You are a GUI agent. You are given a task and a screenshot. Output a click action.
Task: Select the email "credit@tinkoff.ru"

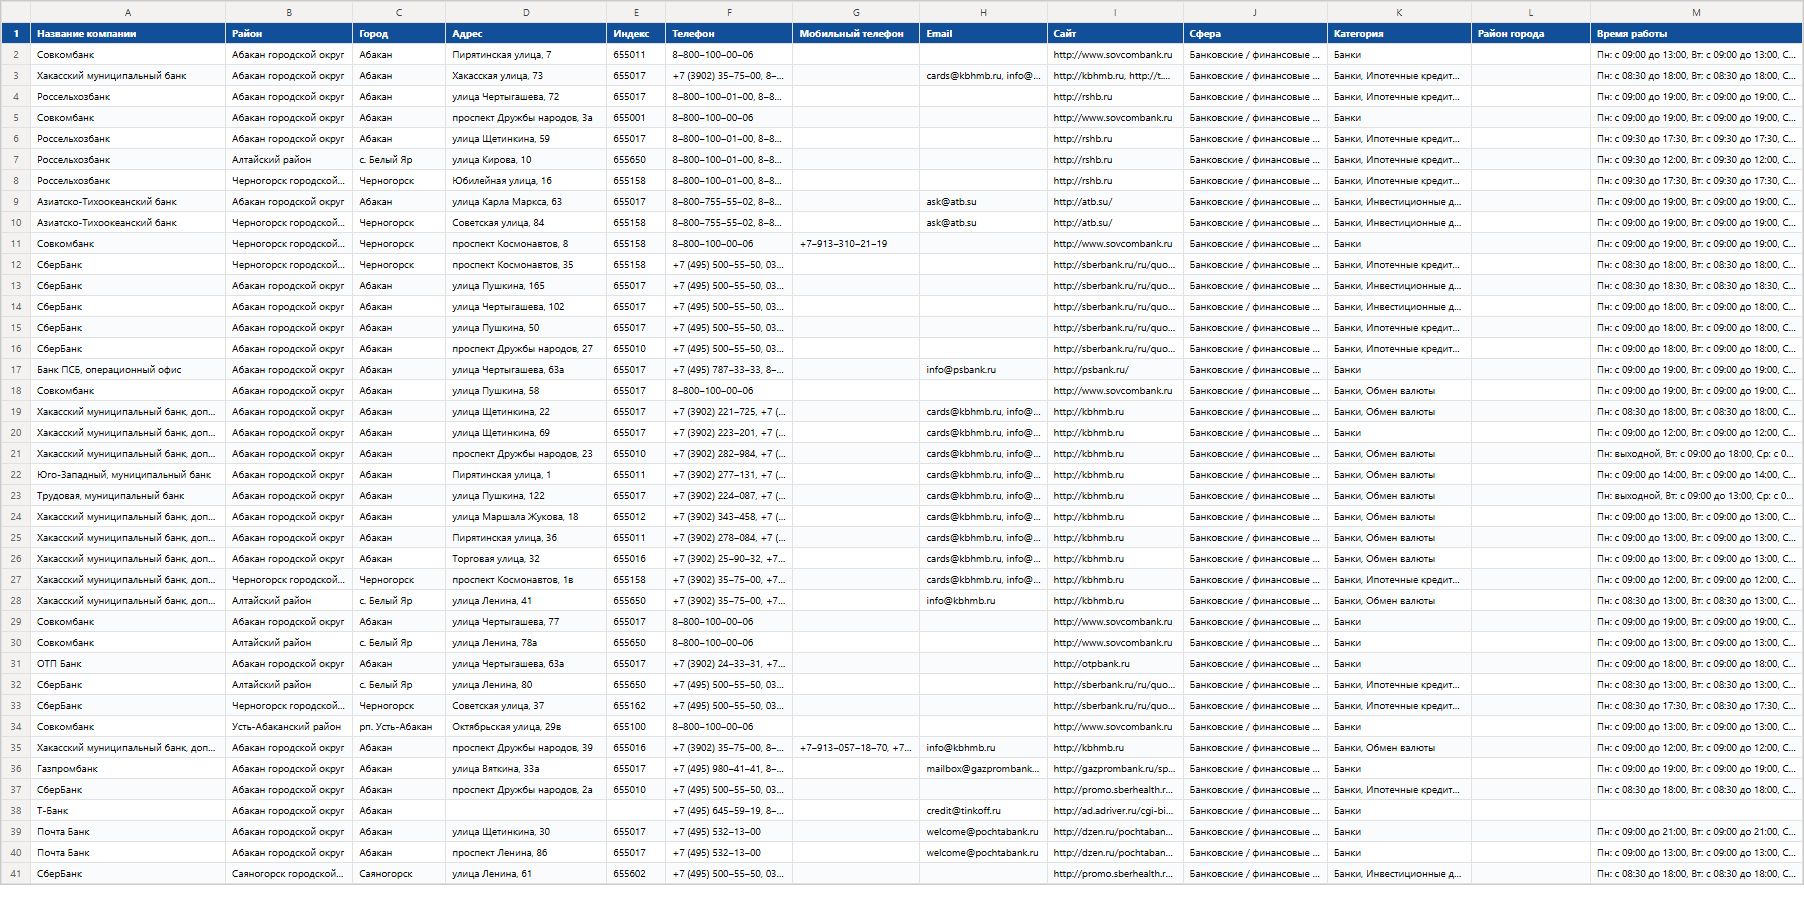point(983,811)
